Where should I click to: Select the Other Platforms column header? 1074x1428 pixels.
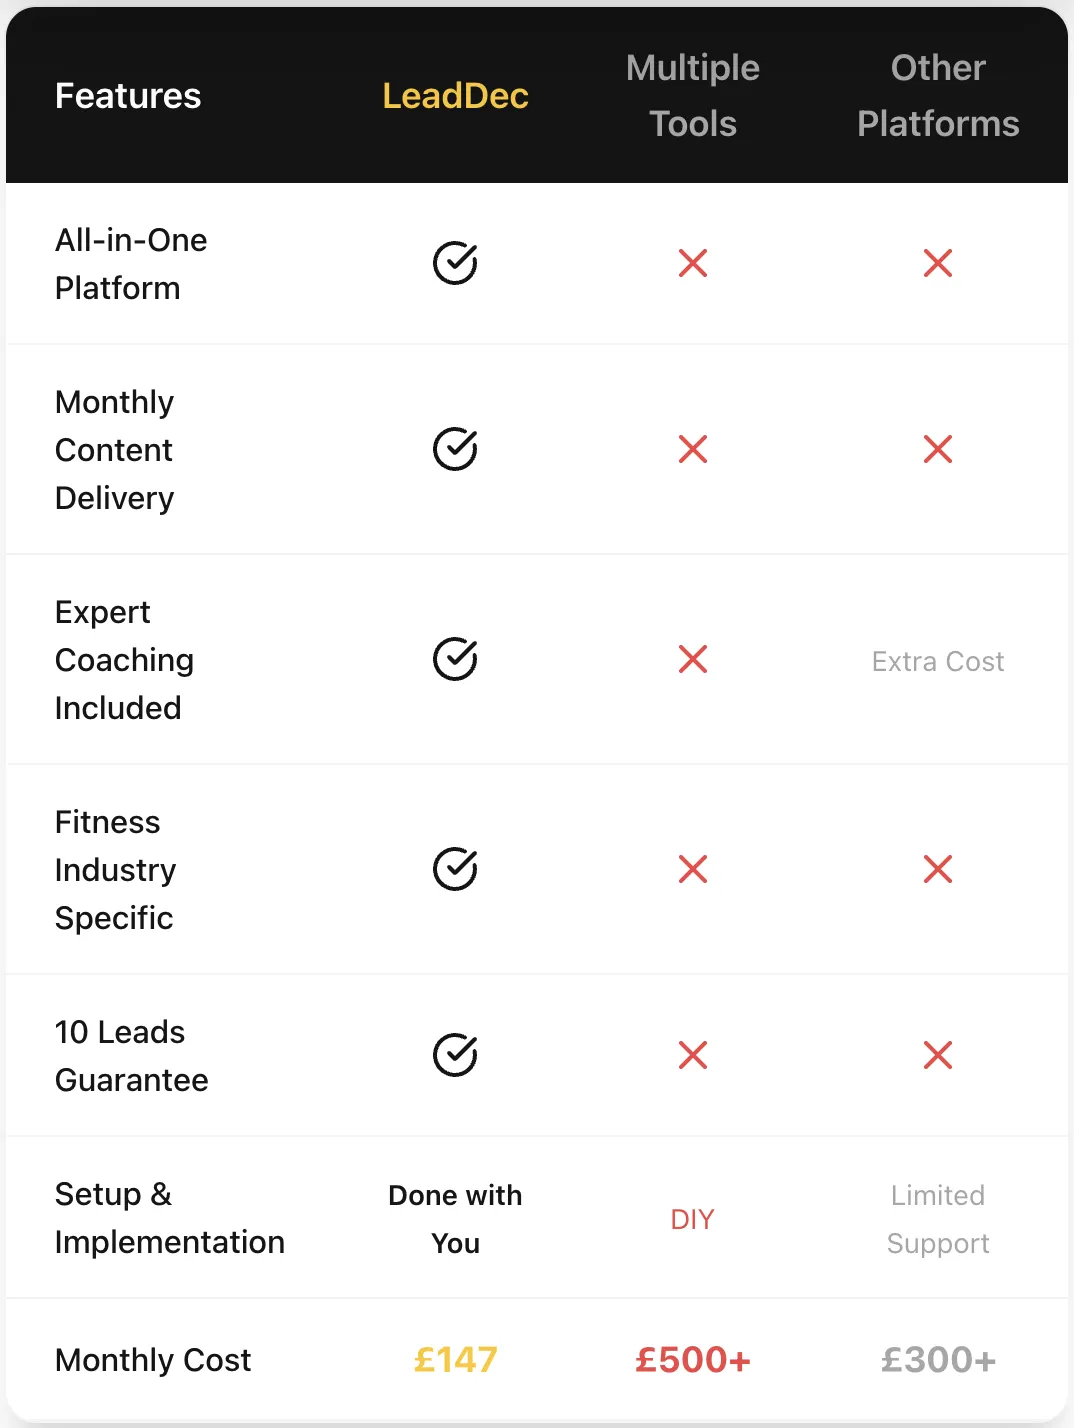click(938, 96)
